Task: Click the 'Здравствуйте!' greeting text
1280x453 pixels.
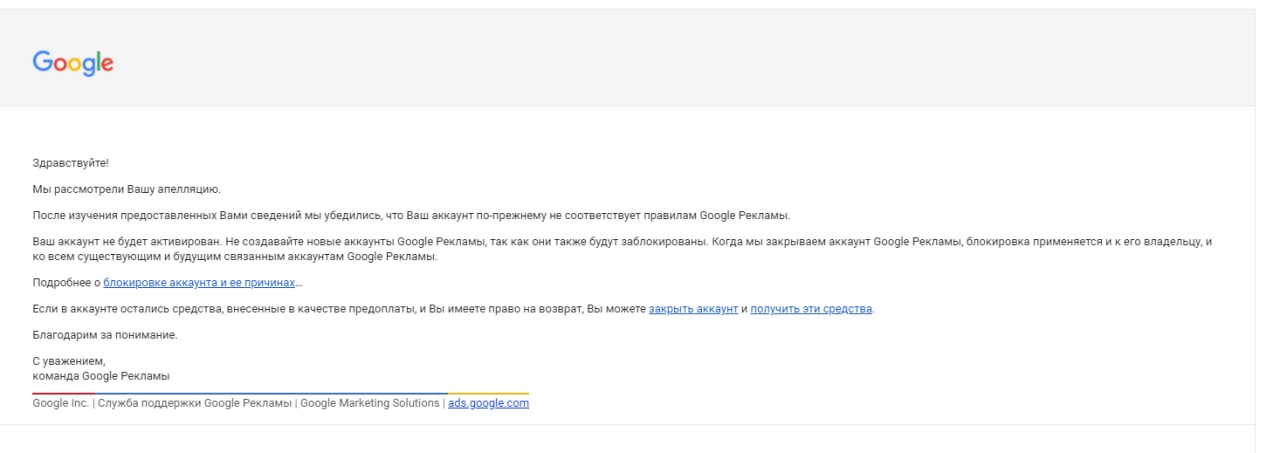Action: (70, 163)
